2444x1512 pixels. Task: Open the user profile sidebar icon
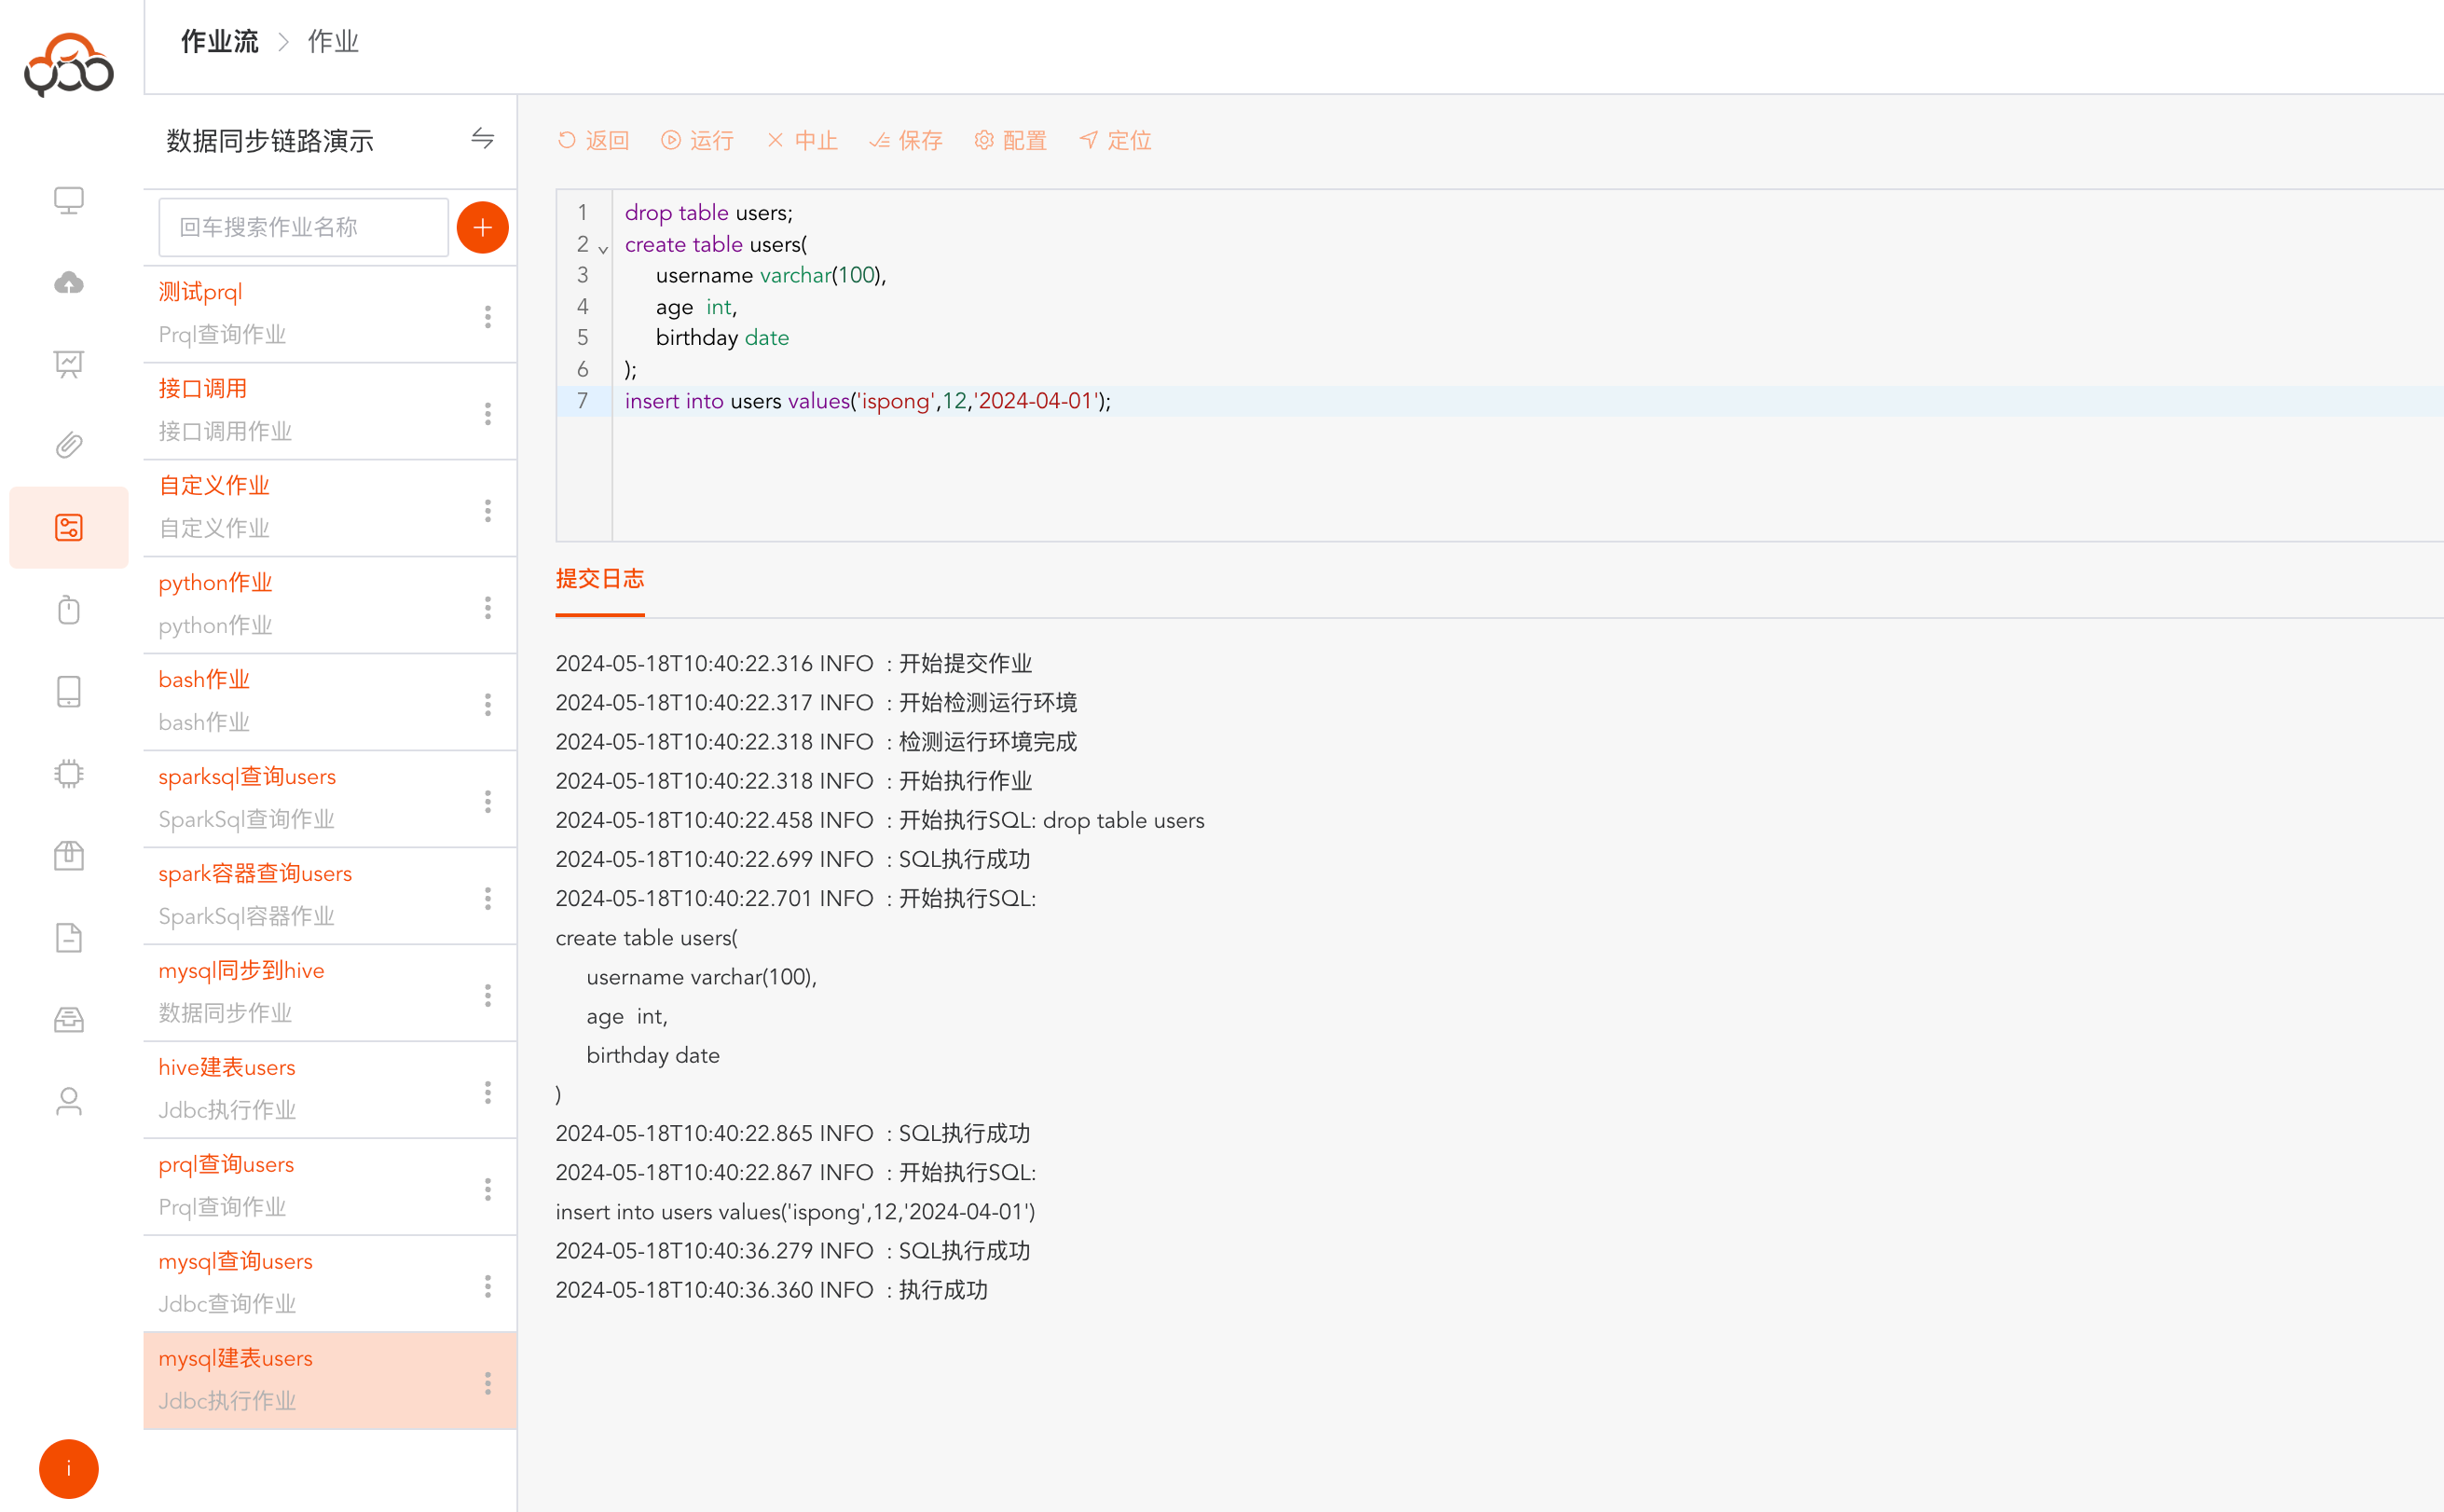tap(68, 1101)
